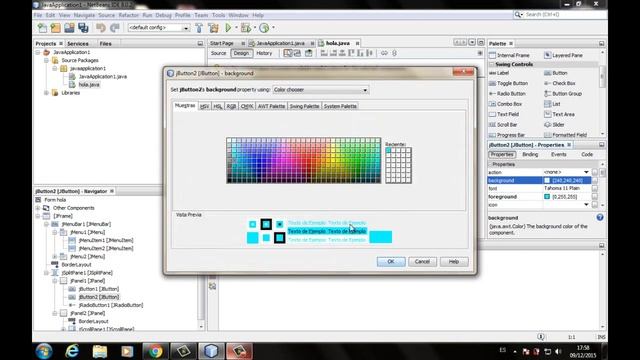Collapse the jMenuBar1 node in Navigator
The height and width of the screenshot is (360, 640).
[x=46, y=224]
